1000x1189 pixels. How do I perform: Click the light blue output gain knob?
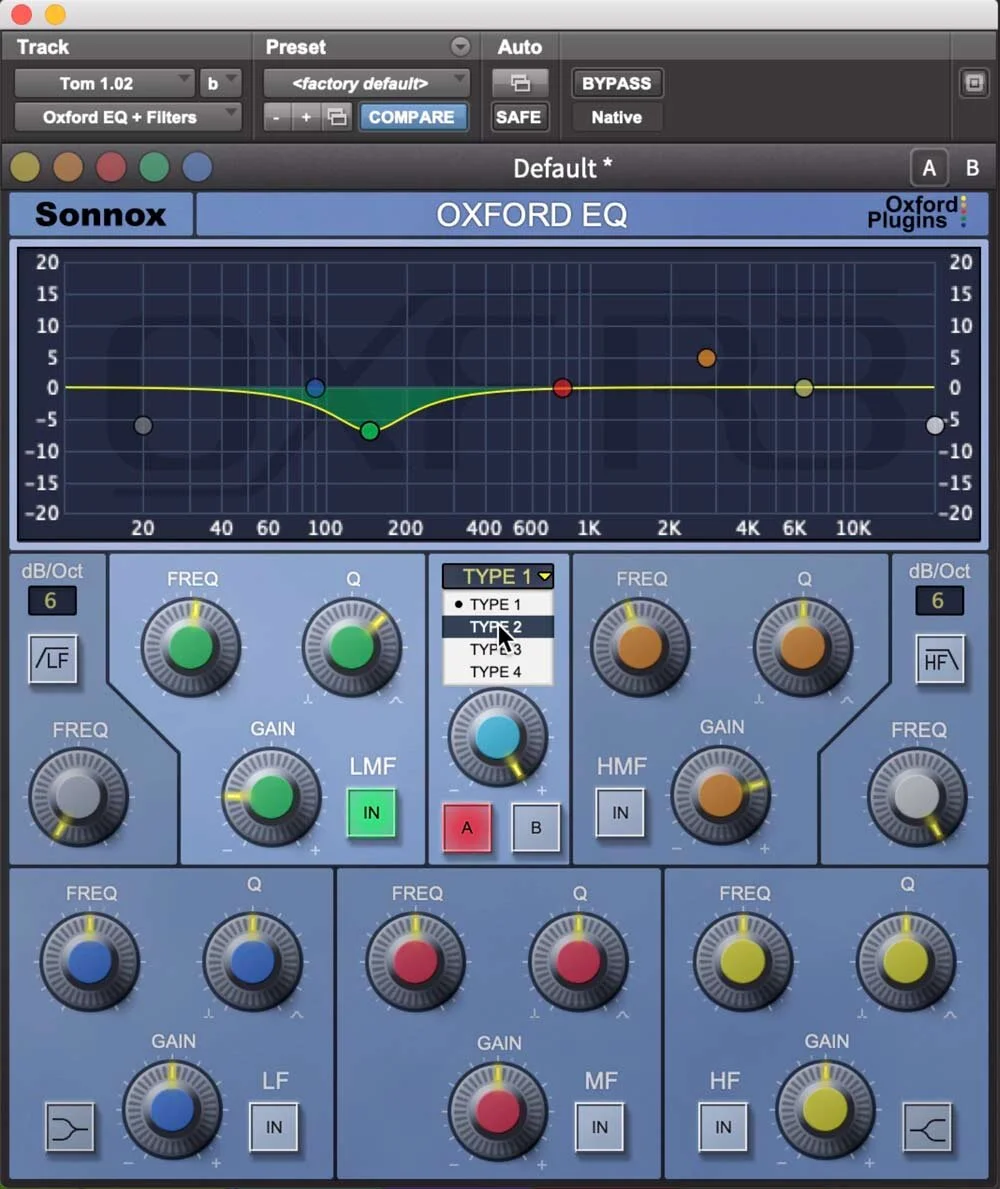497,737
